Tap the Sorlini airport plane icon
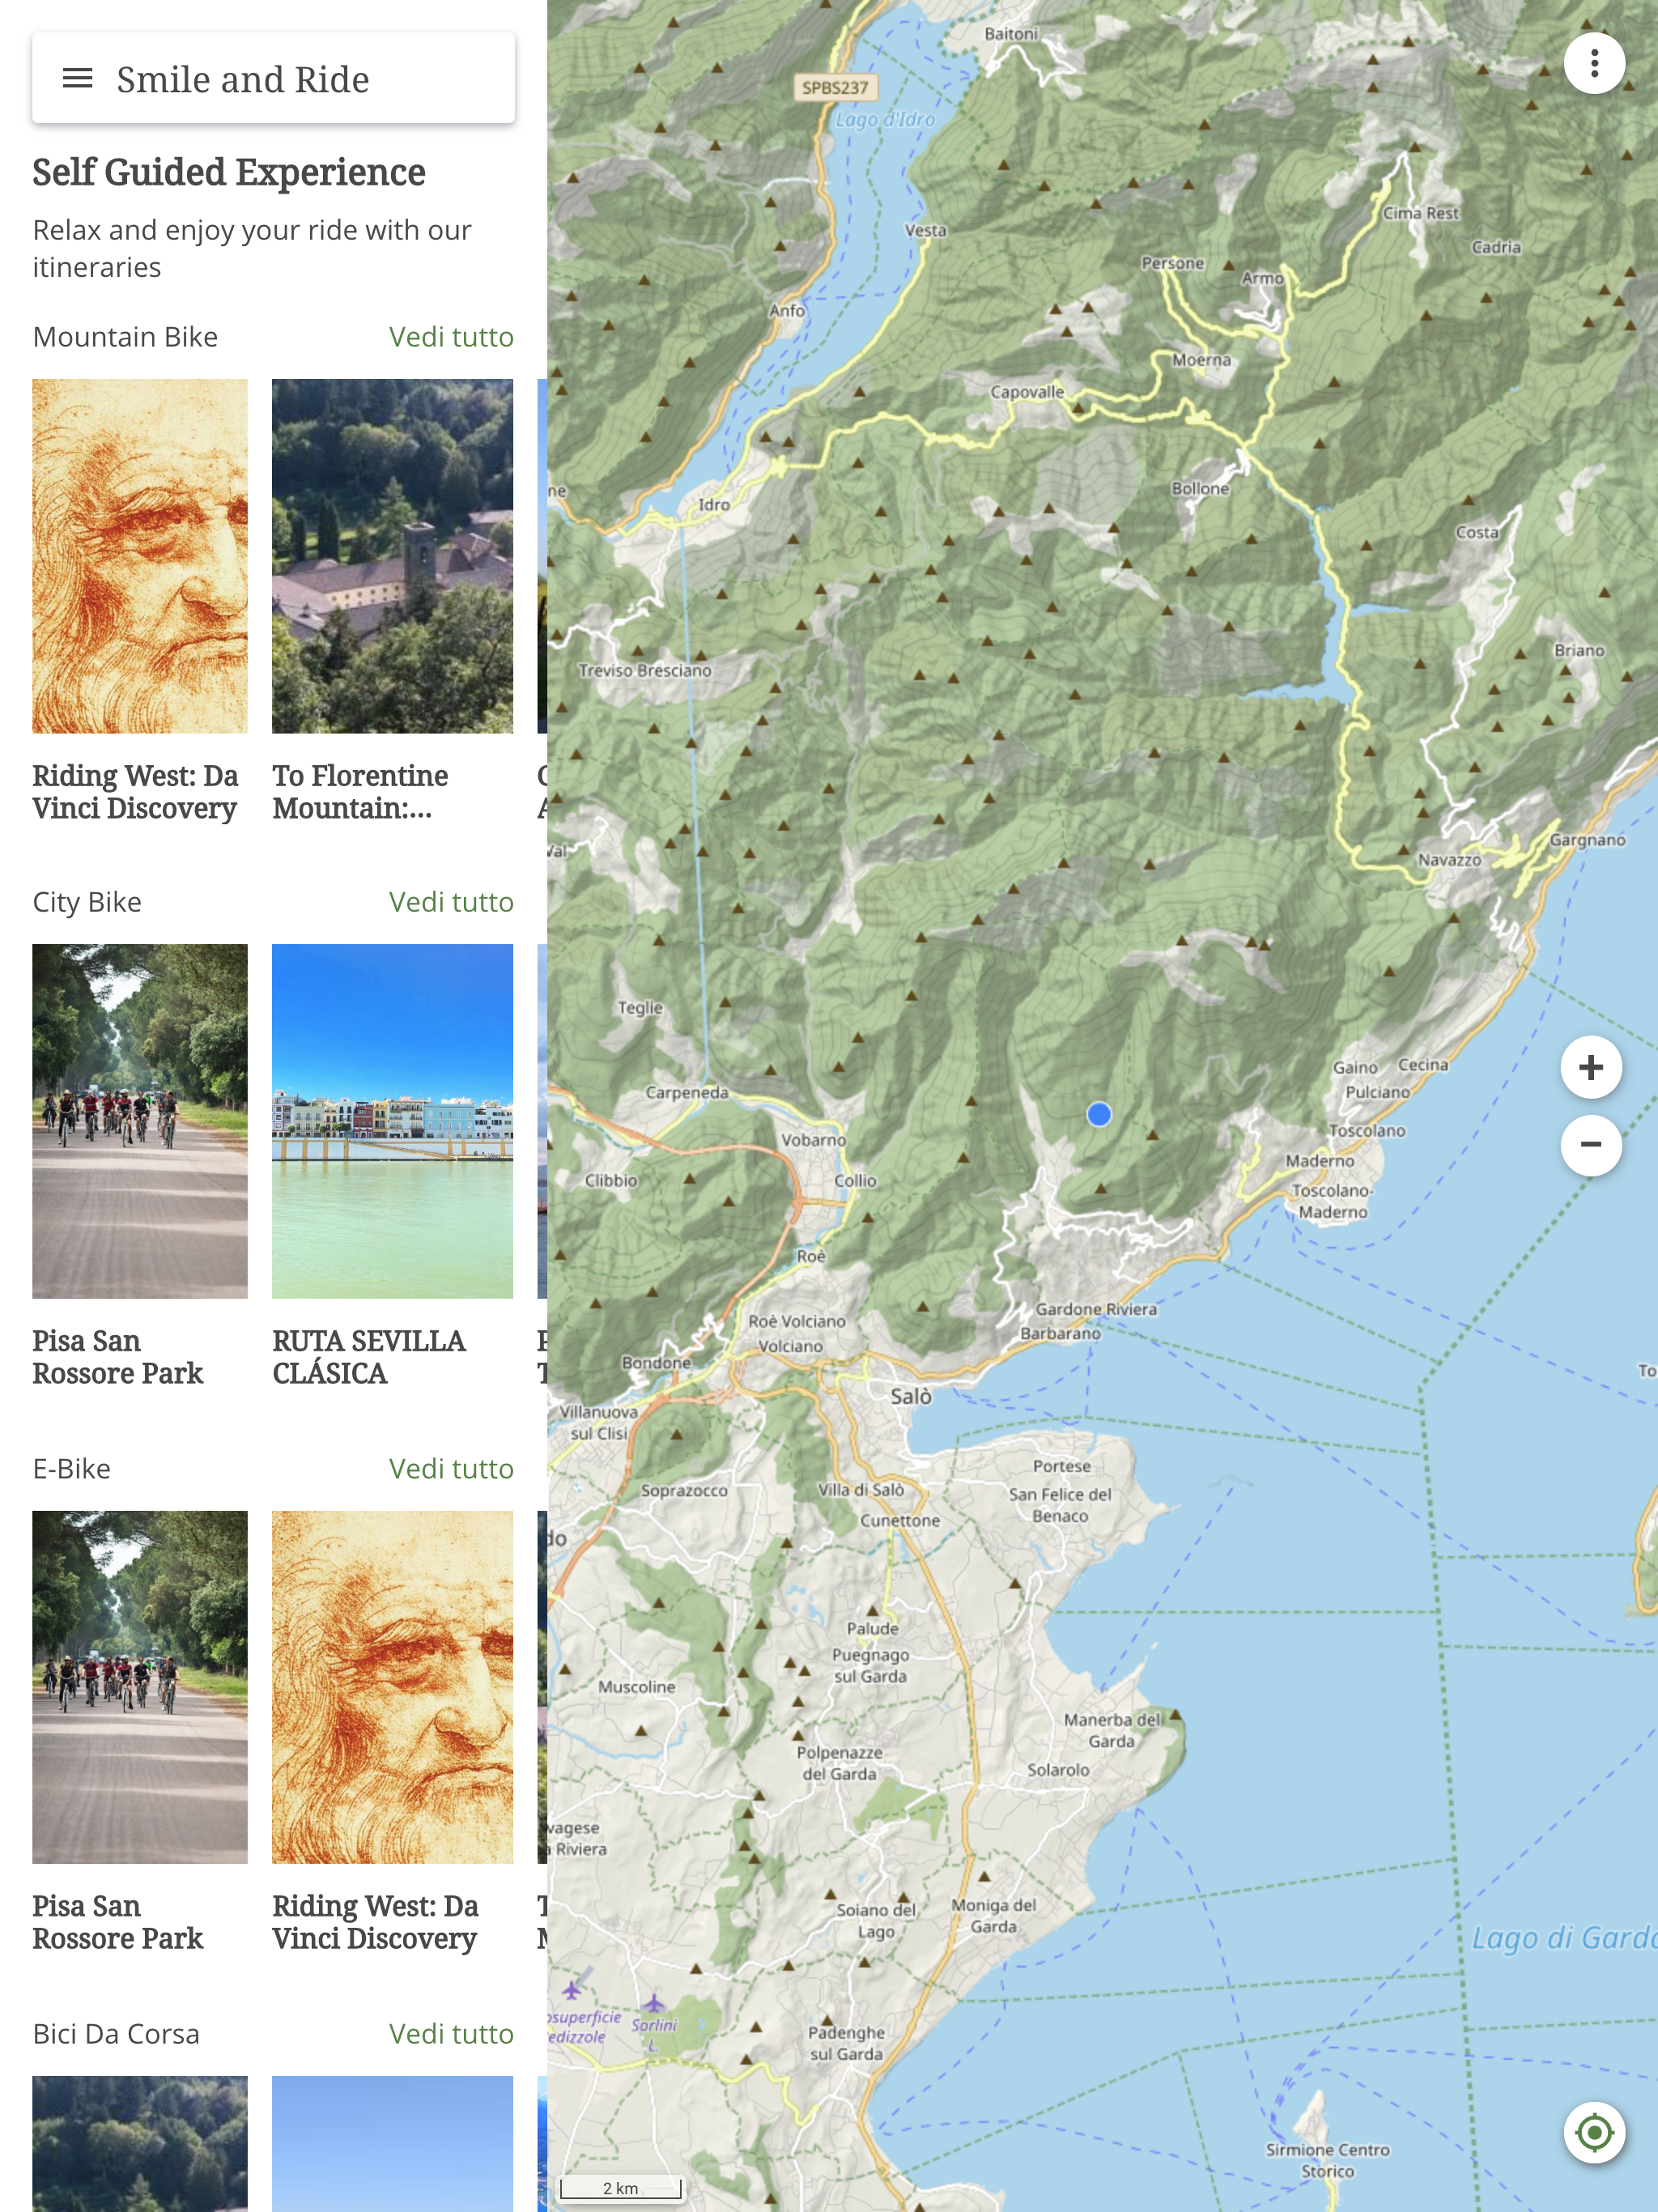The width and height of the screenshot is (1658, 2212). 653,2003
